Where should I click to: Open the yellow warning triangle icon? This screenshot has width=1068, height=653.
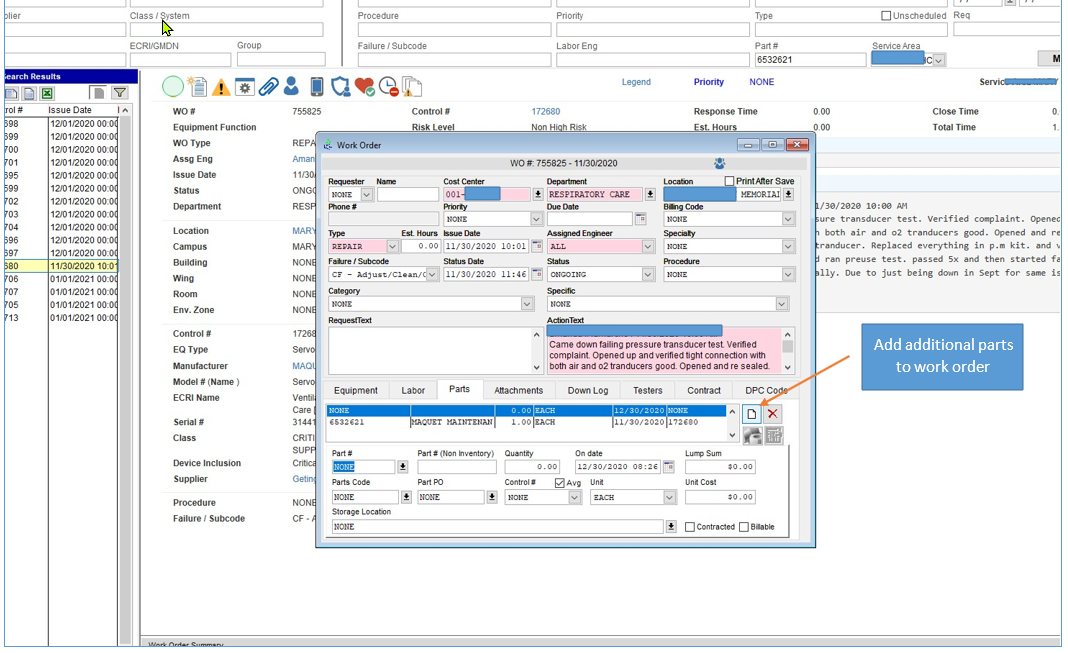pyautogui.click(x=221, y=87)
